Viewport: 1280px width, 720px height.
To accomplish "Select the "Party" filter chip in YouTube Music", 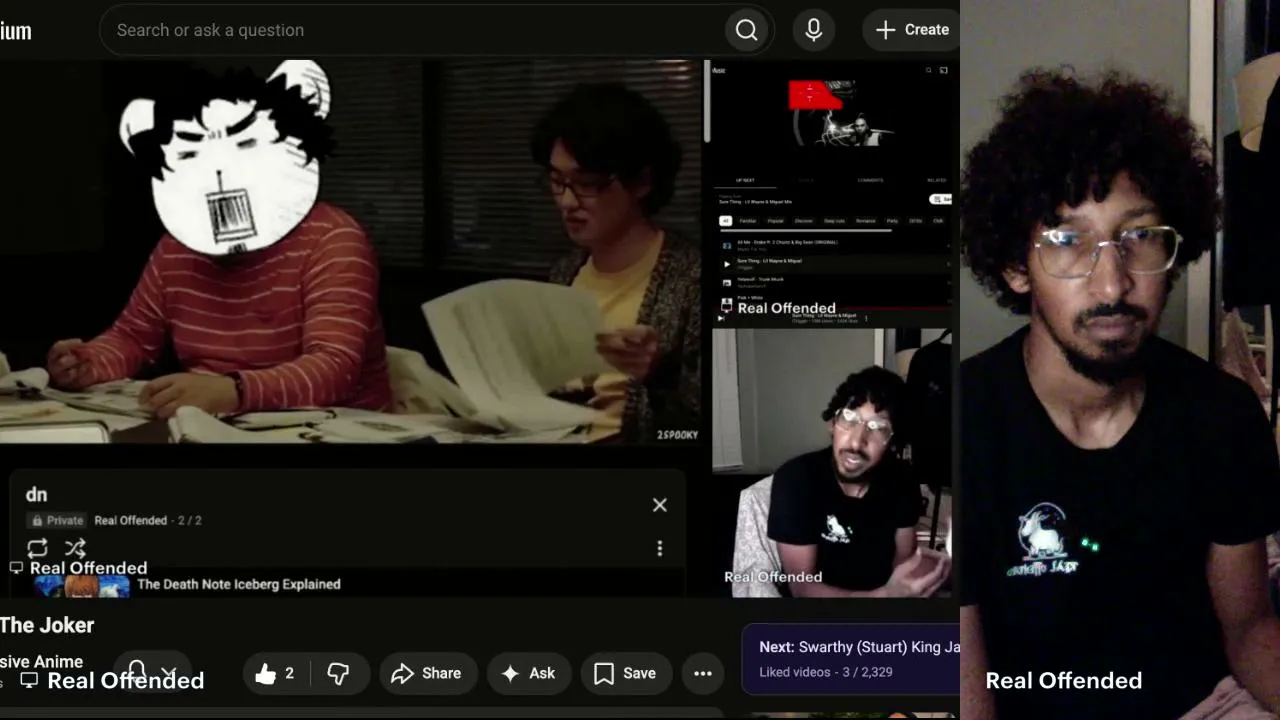I will tap(892, 221).
